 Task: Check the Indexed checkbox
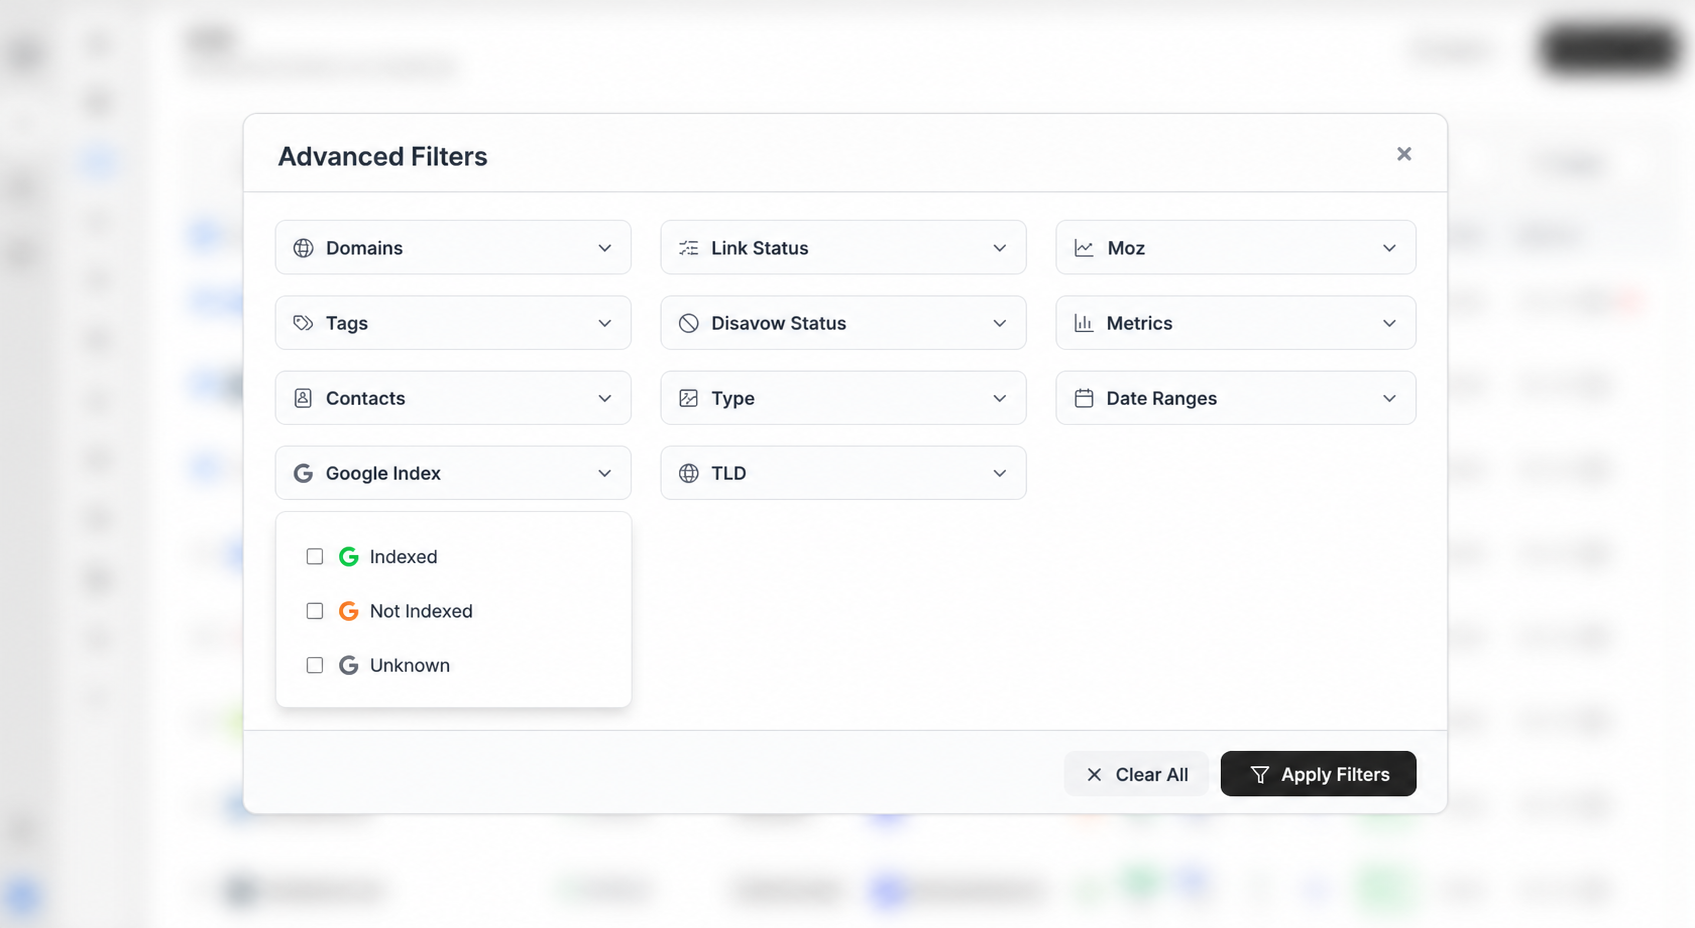point(315,557)
